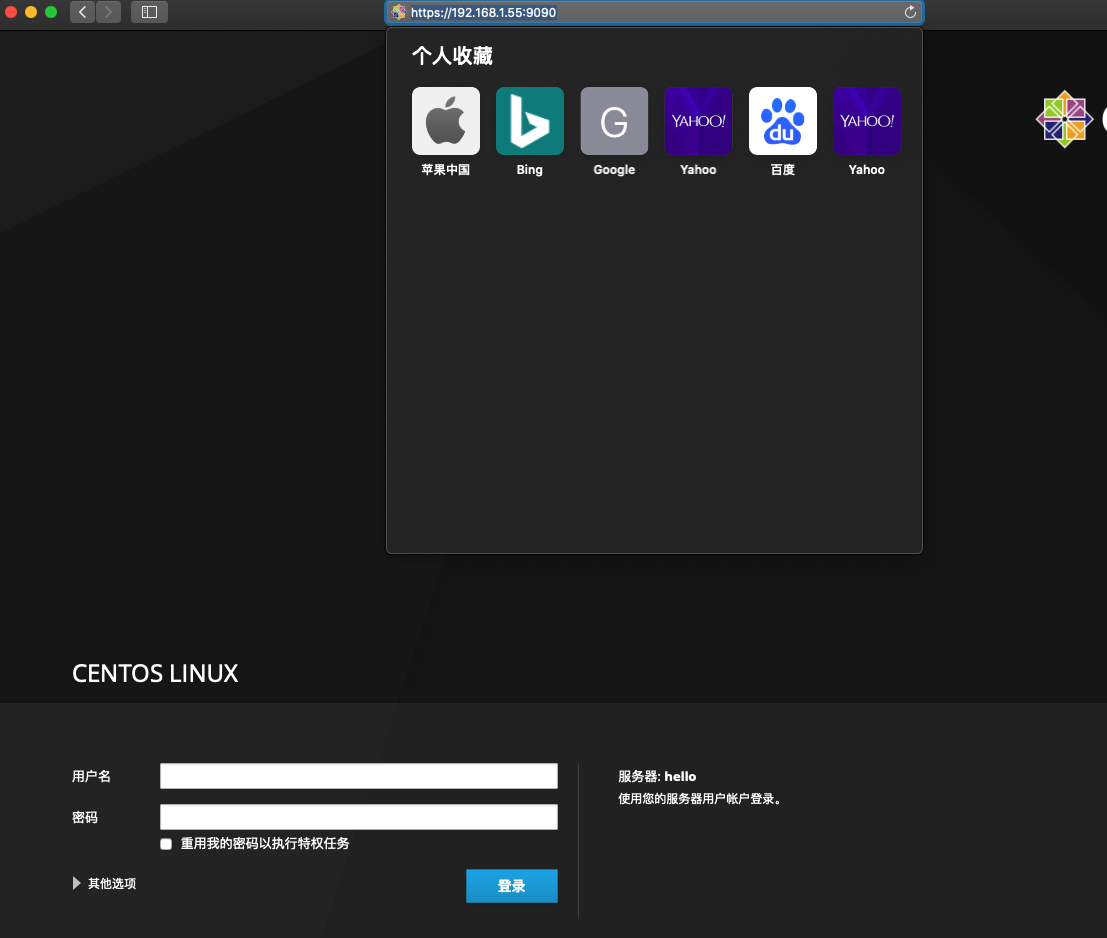Open the 百度 Baidu favorite
The height and width of the screenshot is (938, 1107).
point(782,120)
